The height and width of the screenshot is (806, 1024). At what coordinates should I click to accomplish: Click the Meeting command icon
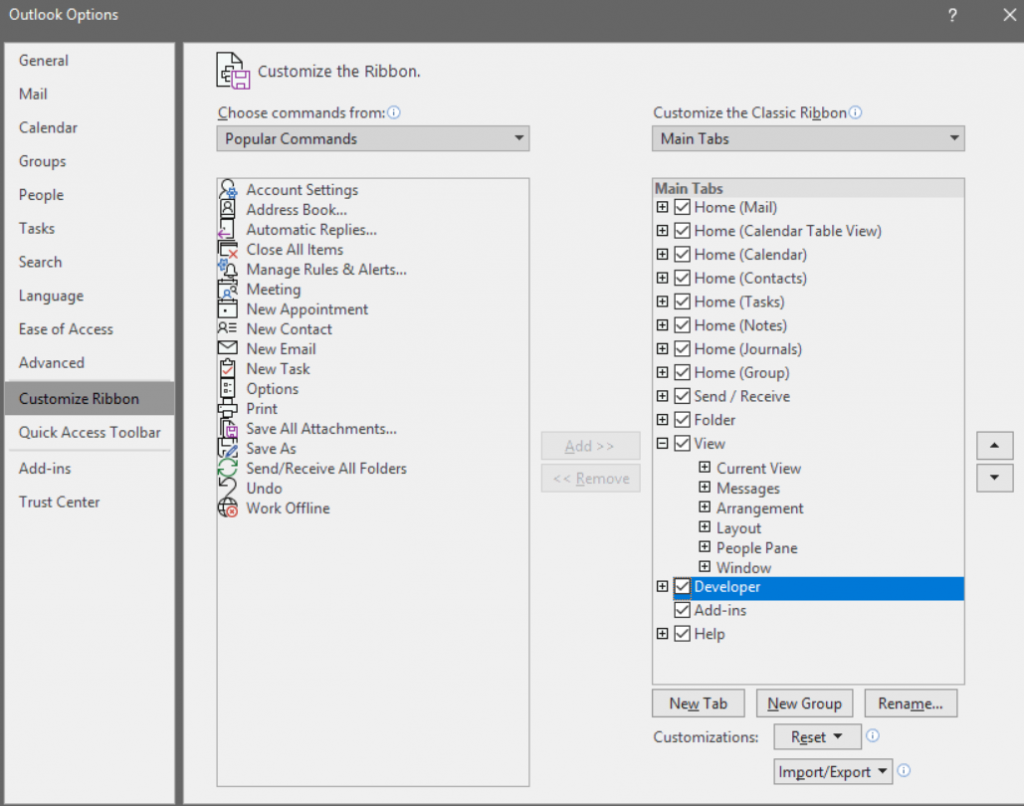coord(227,289)
